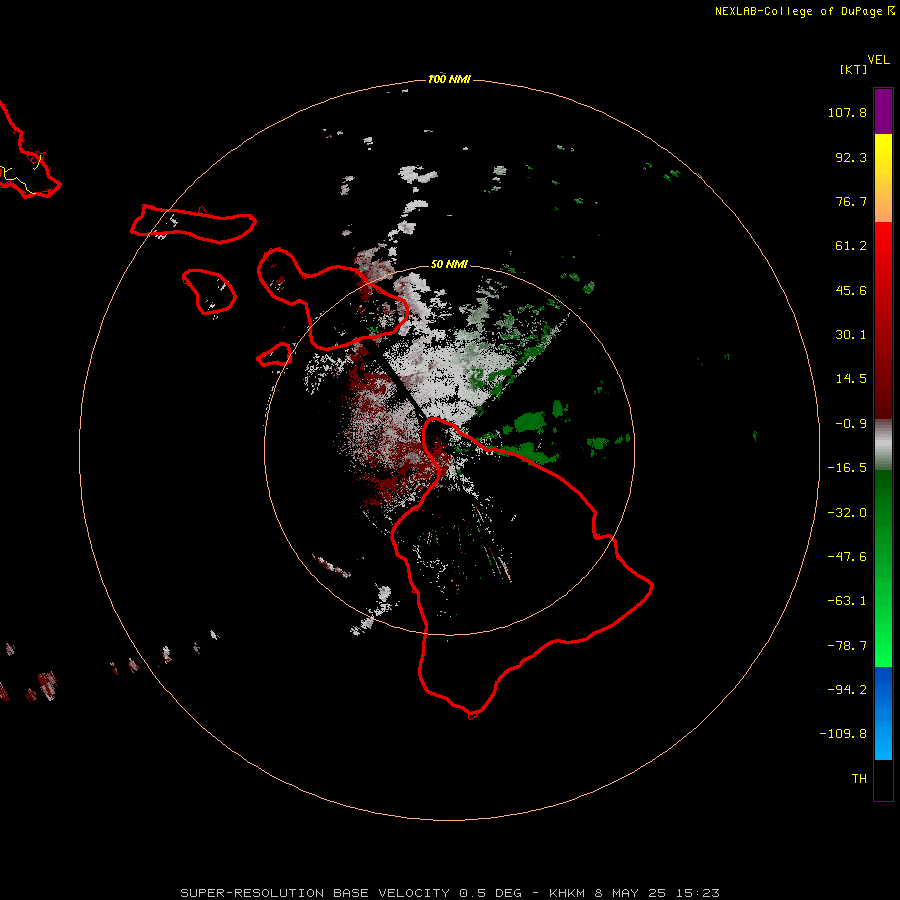Pick the gray near-zero segment of the color bar
The width and height of the screenshot is (900, 900).
883,445
